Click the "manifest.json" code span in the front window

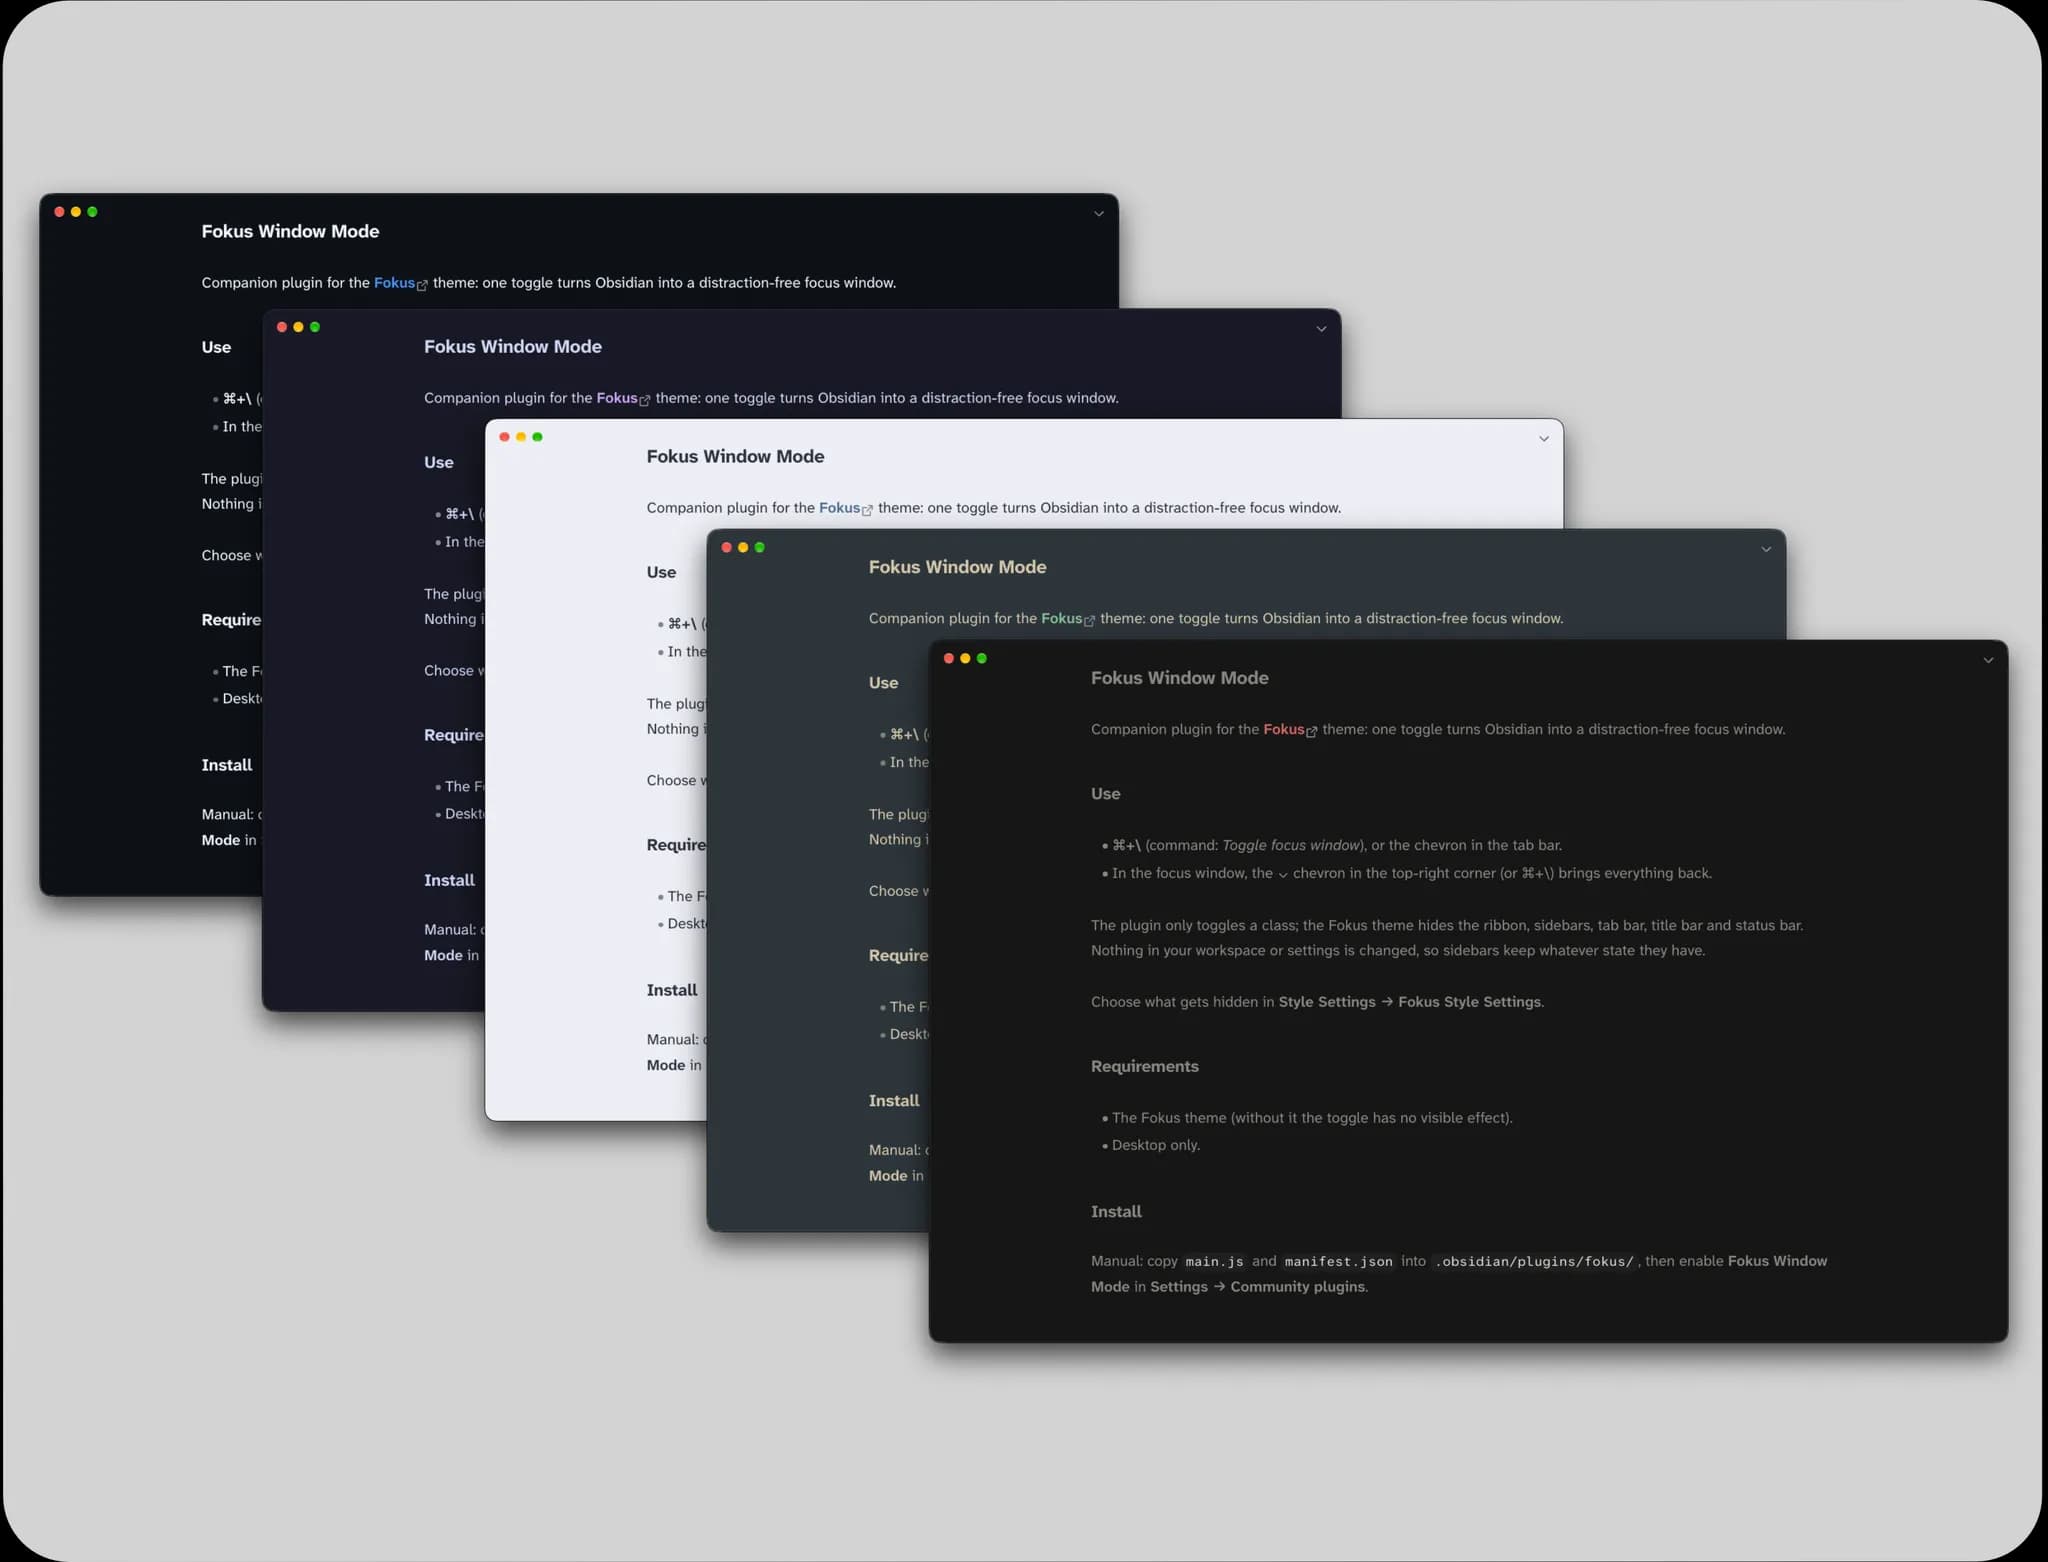1339,1262
